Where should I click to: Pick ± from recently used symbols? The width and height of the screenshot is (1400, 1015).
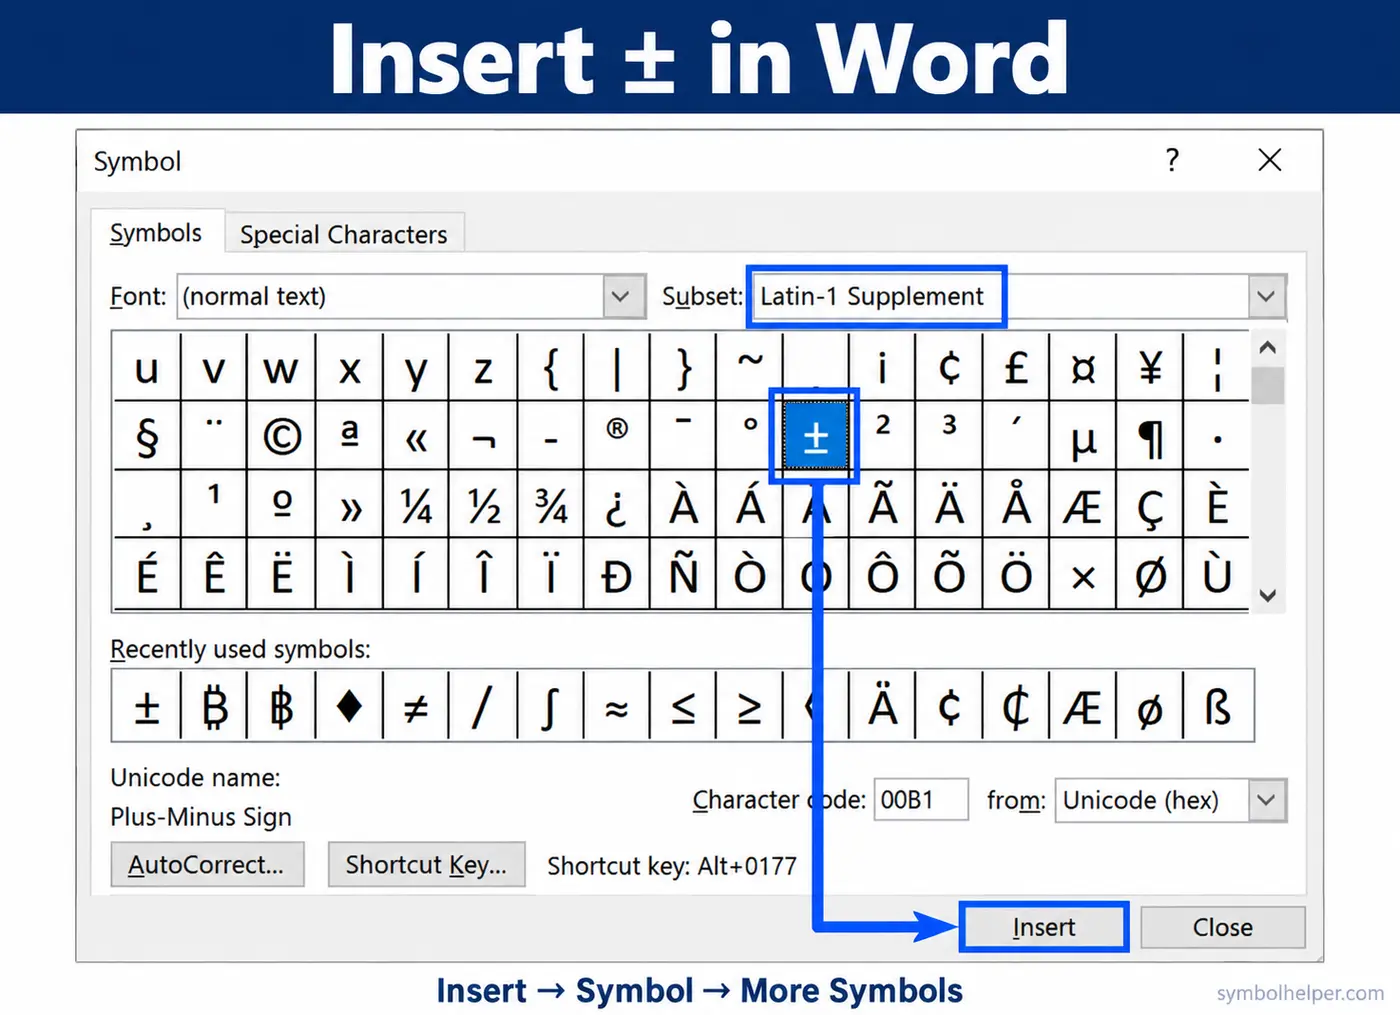coord(147,707)
